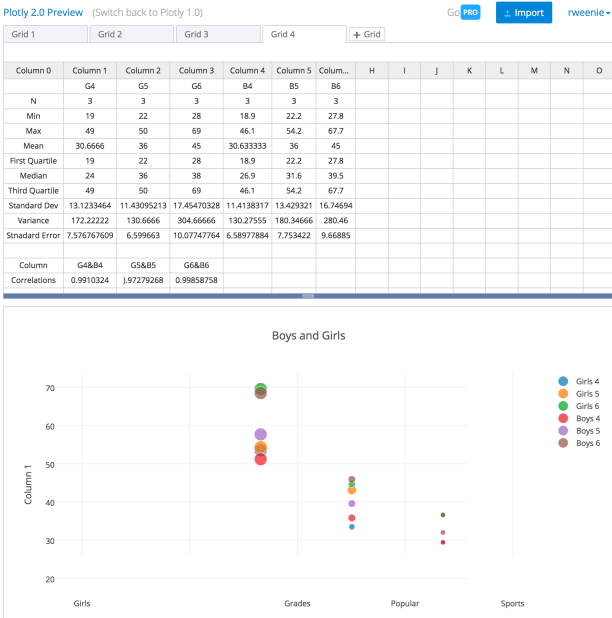Click the Import button
The width and height of the screenshot is (612, 618).
[523, 13]
